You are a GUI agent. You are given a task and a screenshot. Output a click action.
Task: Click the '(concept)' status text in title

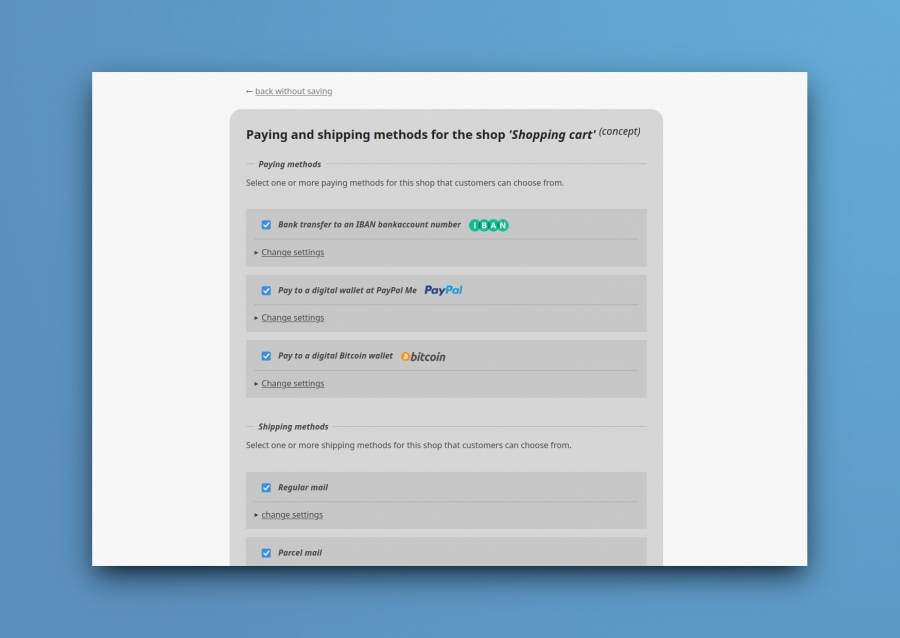pyautogui.click(x=619, y=131)
